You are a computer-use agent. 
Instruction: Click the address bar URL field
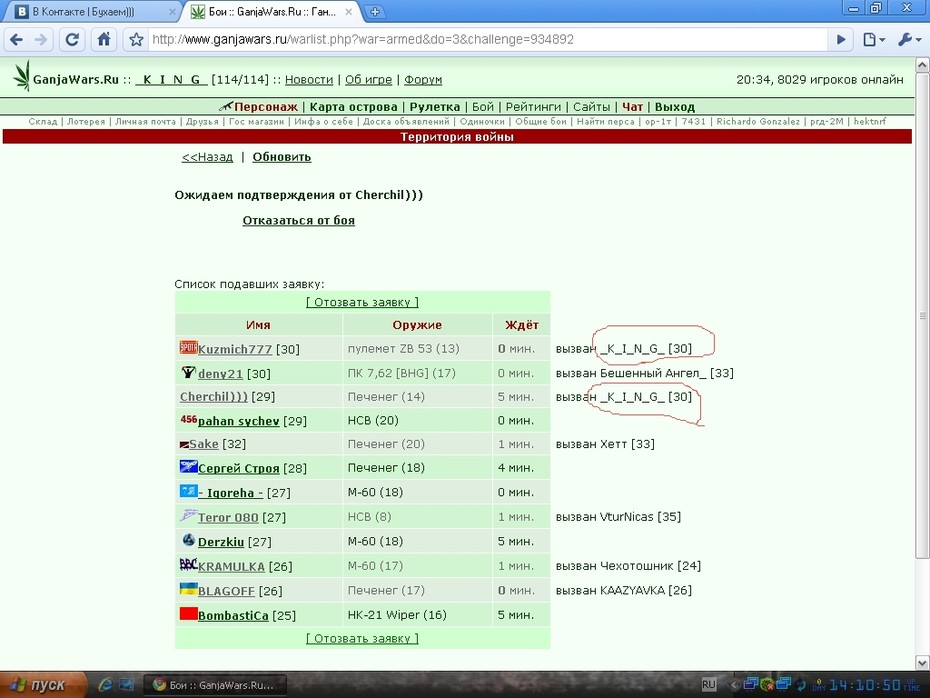pyautogui.click(x=486, y=40)
